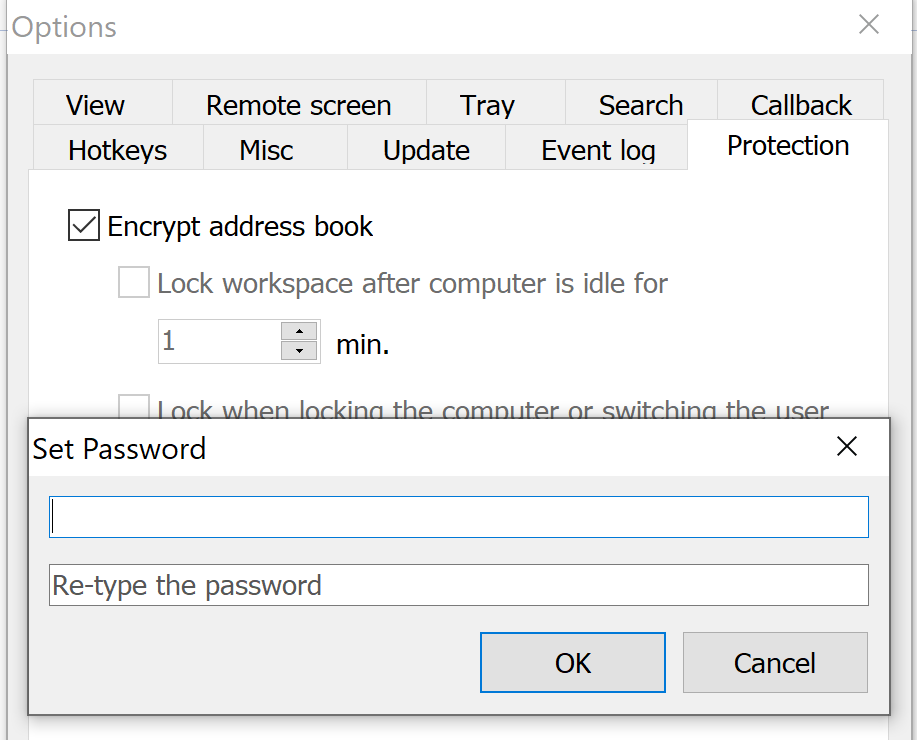Open the Remote screen tab
This screenshot has width=917, height=740.
pos(298,104)
